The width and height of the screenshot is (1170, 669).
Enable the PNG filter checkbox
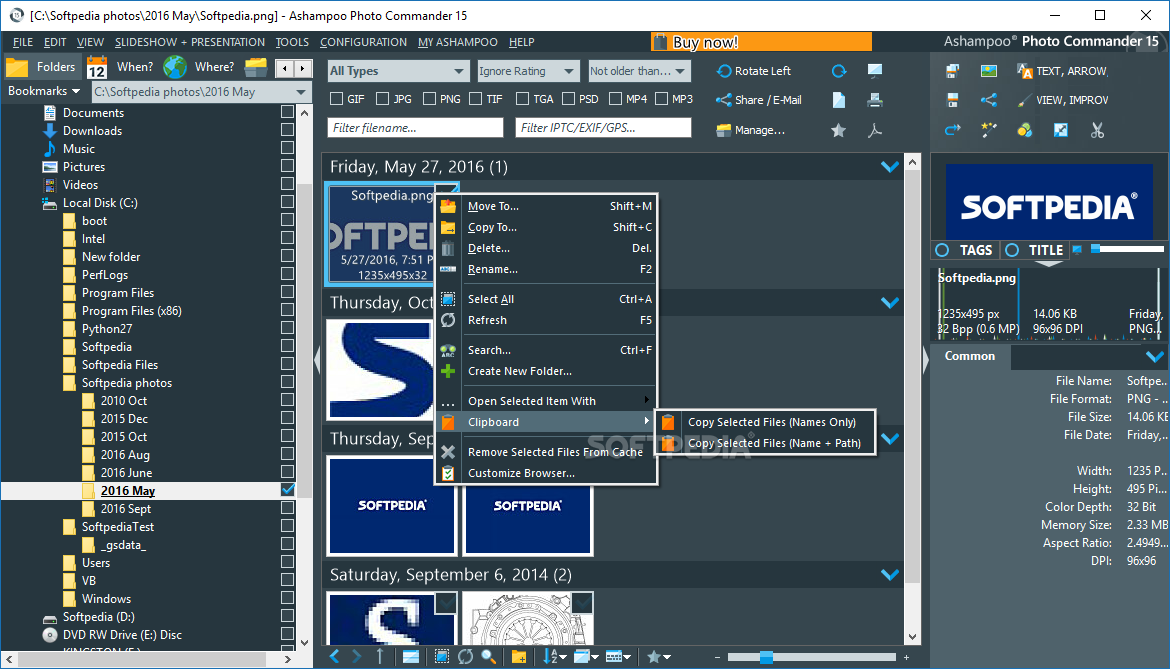(429, 99)
